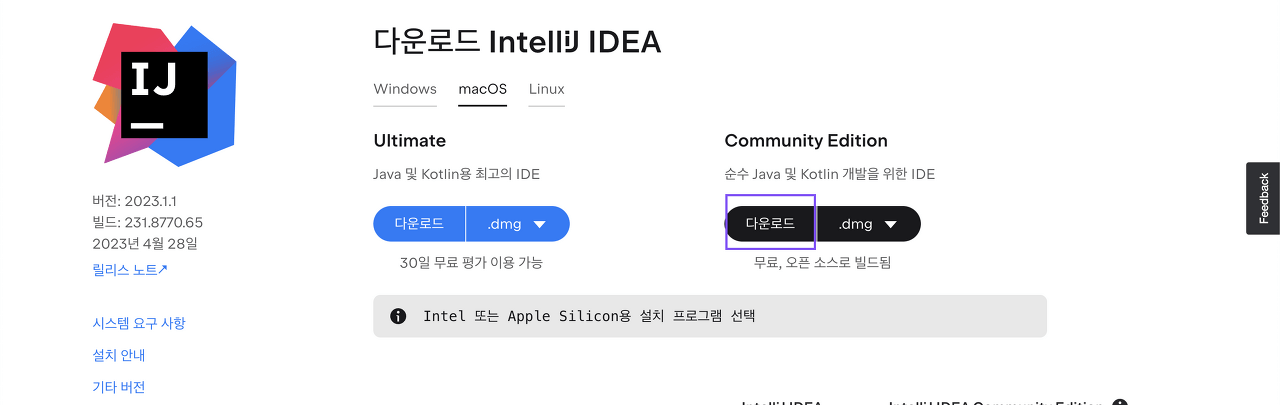Viewport: 1280px width, 405px height.
Task: Open the 기타 버전 link
Action: [119, 387]
